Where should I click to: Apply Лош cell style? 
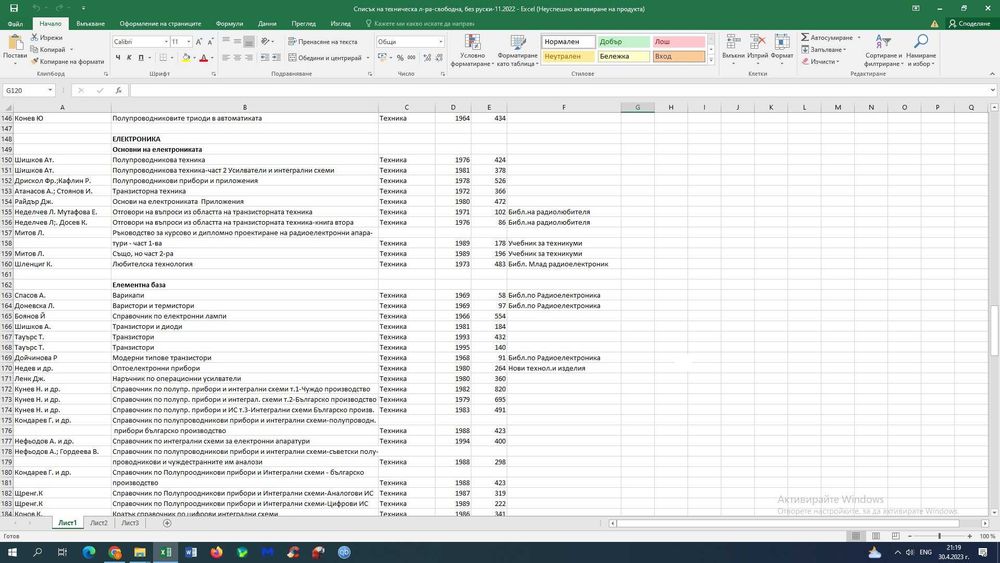click(679, 41)
